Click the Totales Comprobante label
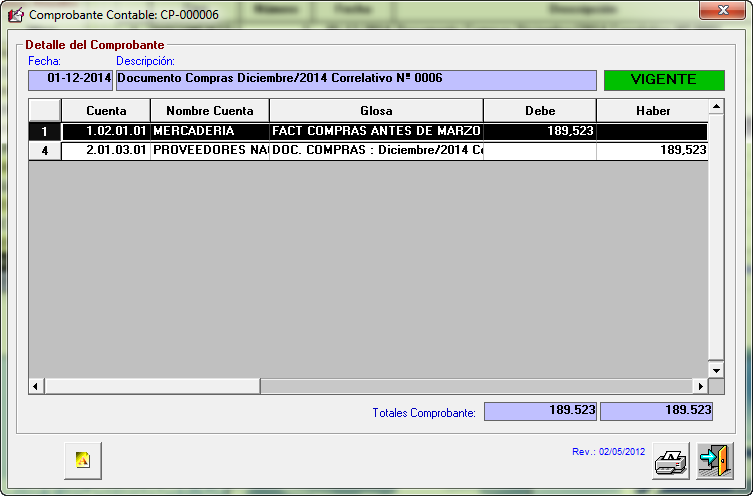The image size is (753, 496). click(424, 413)
